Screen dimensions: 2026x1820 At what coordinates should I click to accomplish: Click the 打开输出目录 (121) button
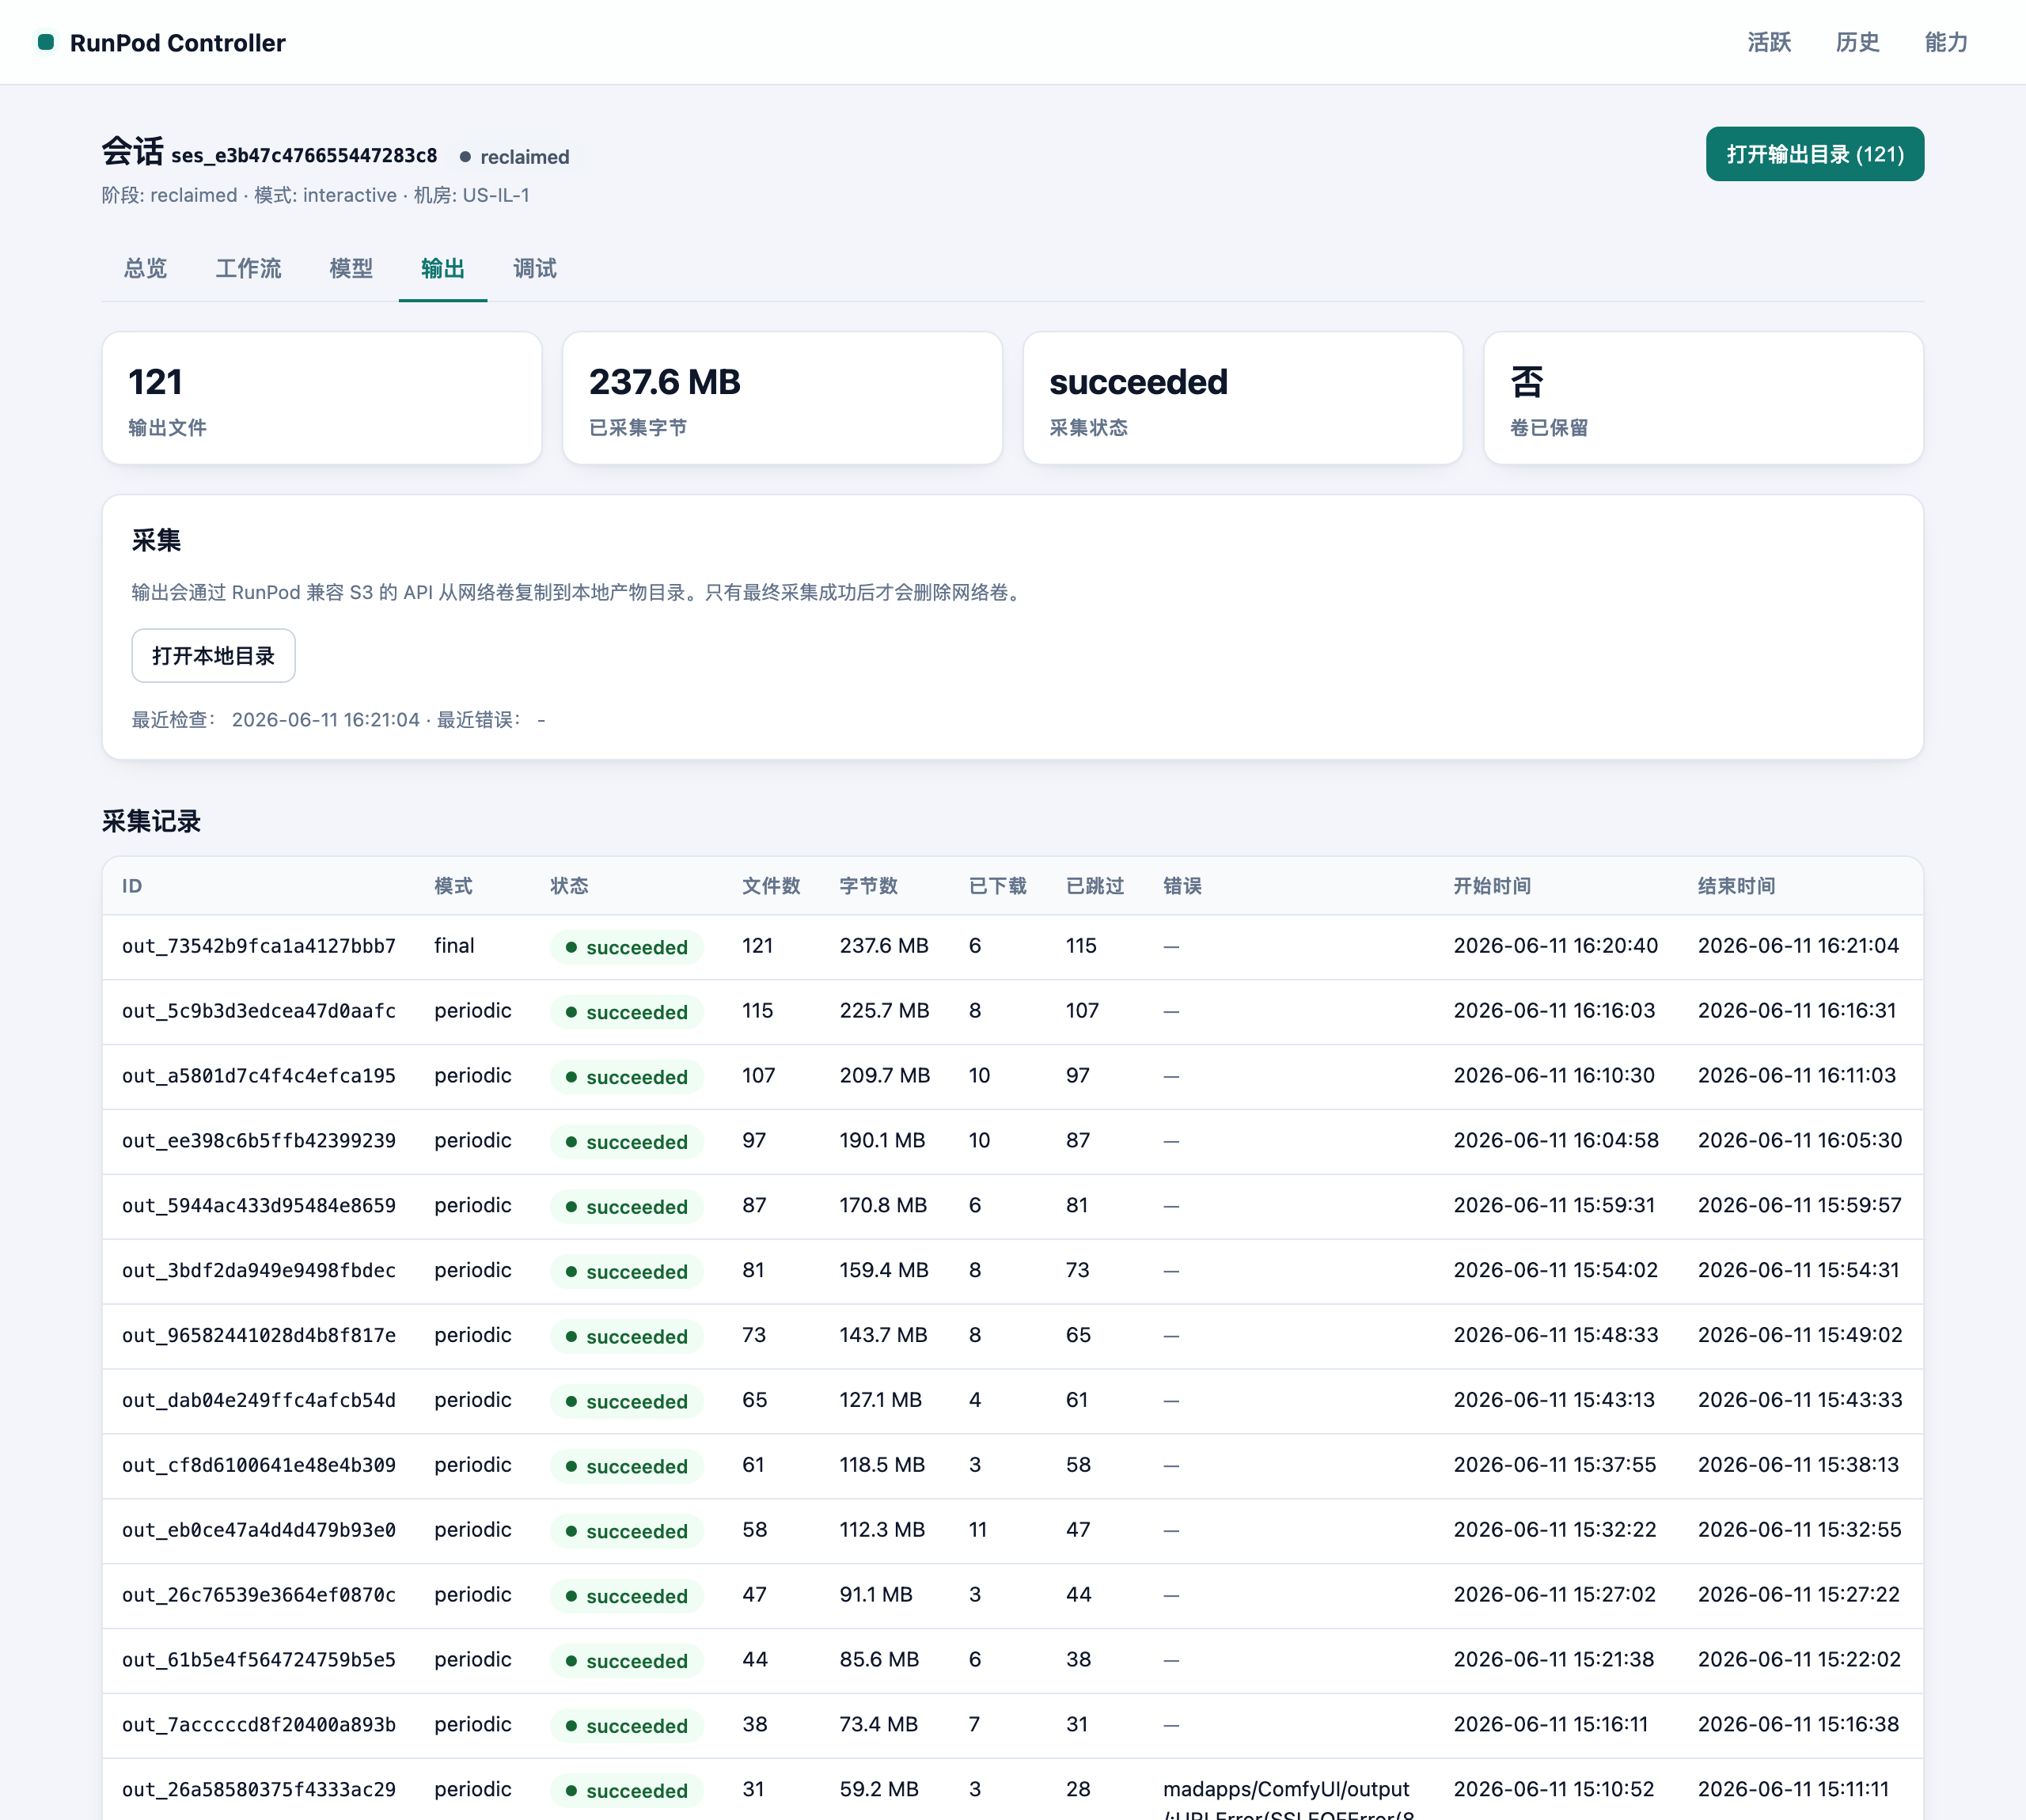[1814, 154]
